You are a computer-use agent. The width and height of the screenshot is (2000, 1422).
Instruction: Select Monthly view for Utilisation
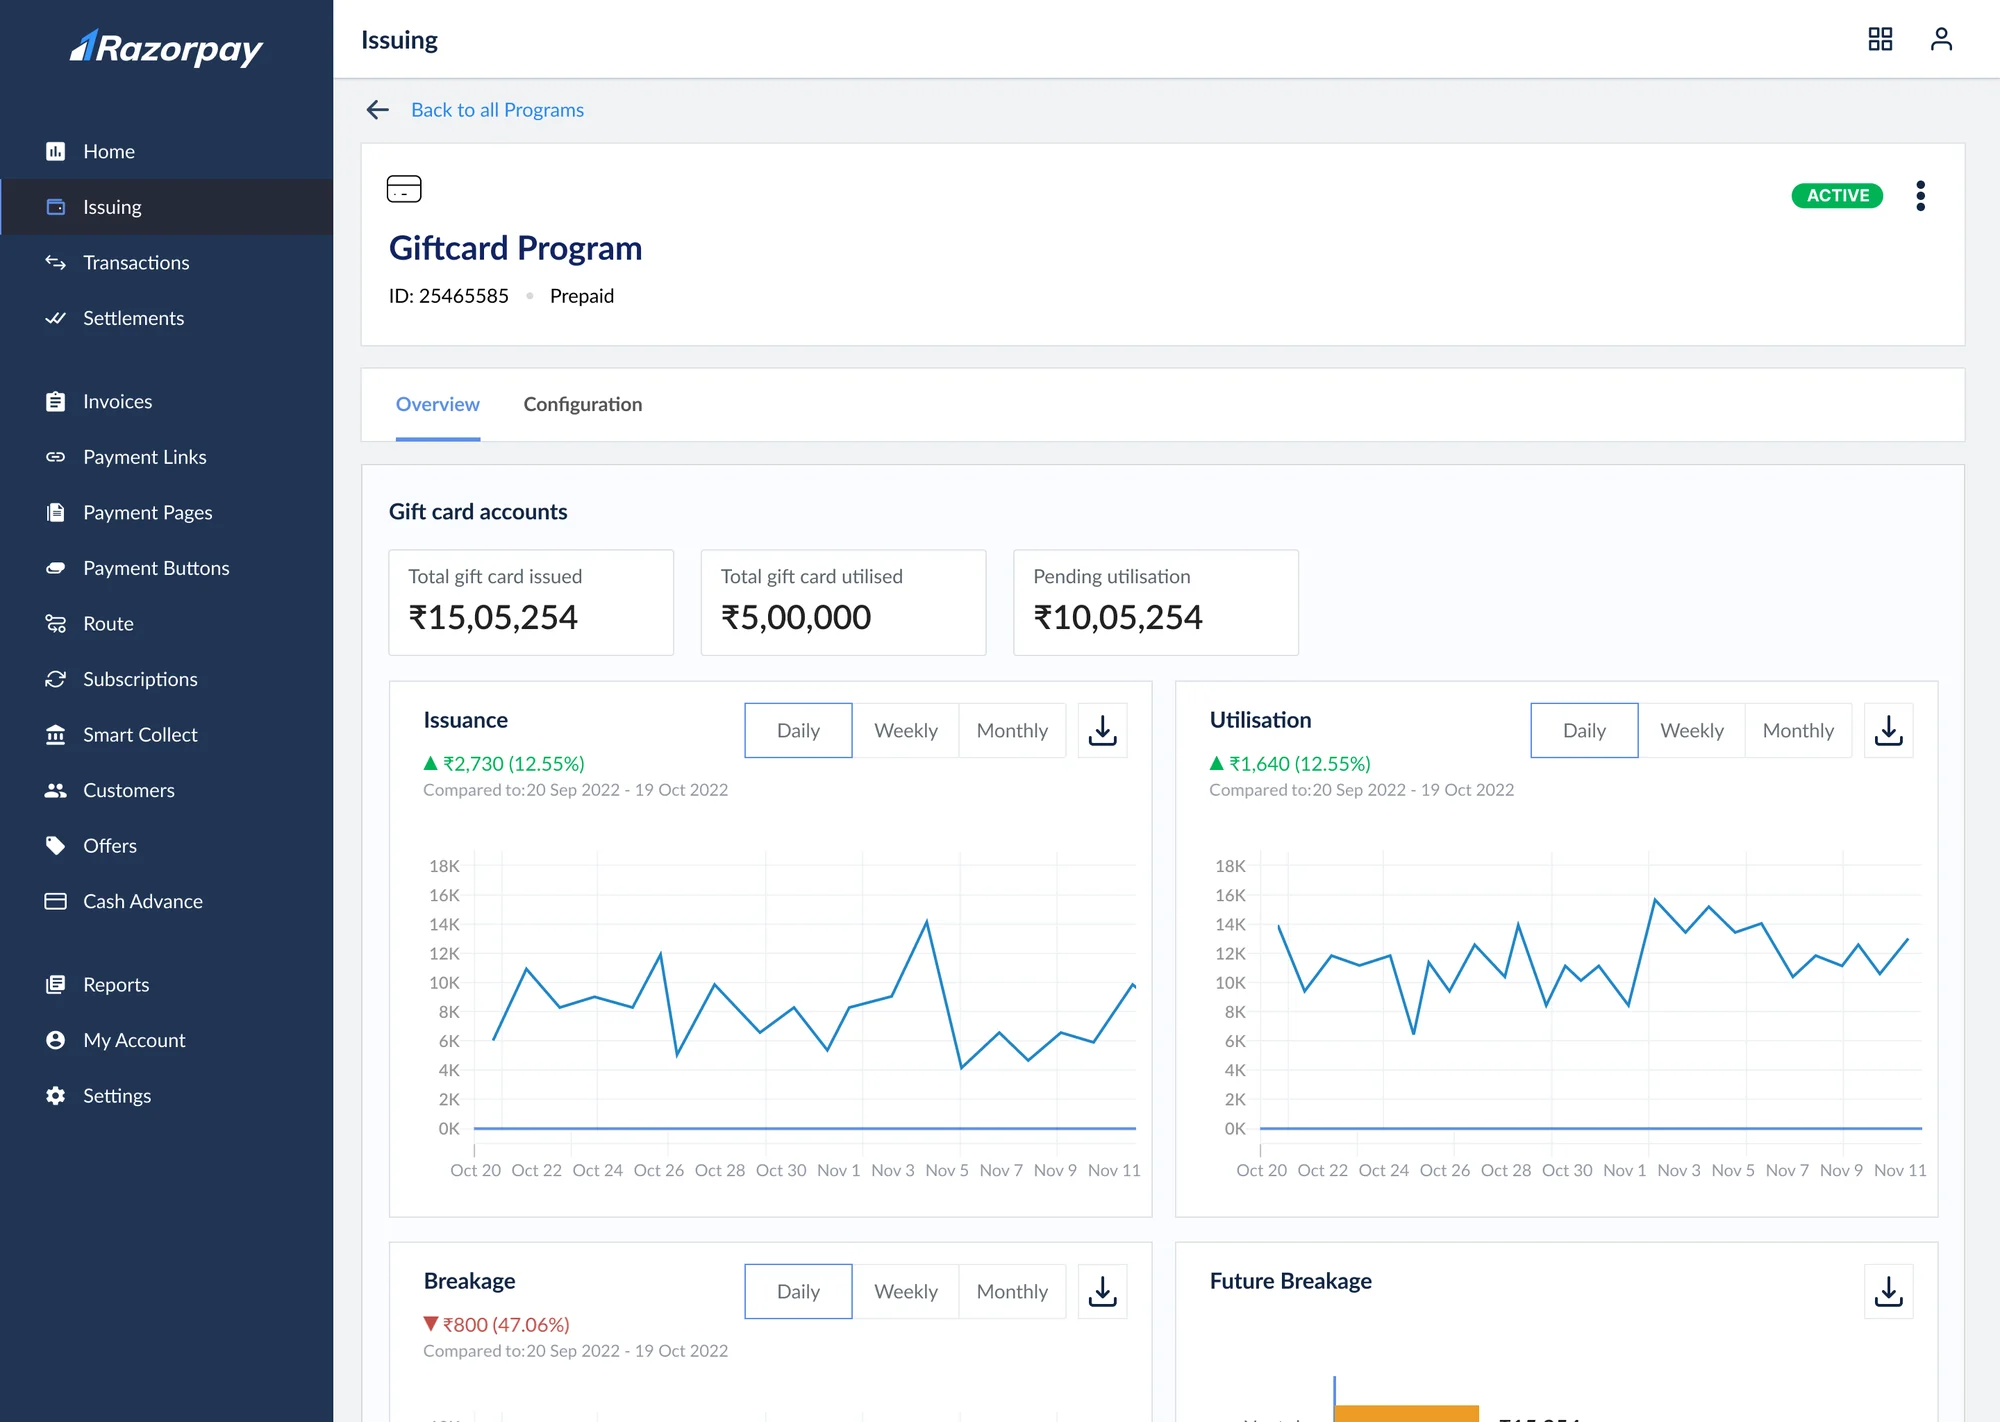pos(1798,731)
